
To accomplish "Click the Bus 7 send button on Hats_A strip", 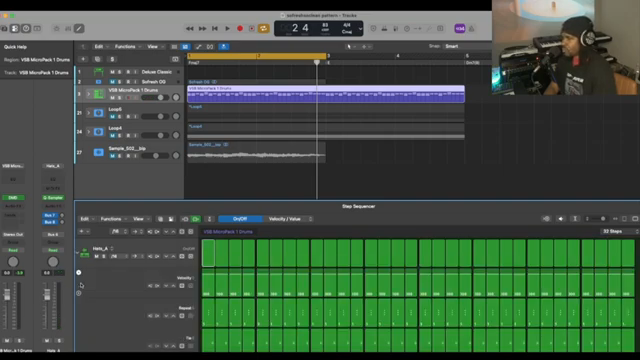I will [x=50, y=215].
